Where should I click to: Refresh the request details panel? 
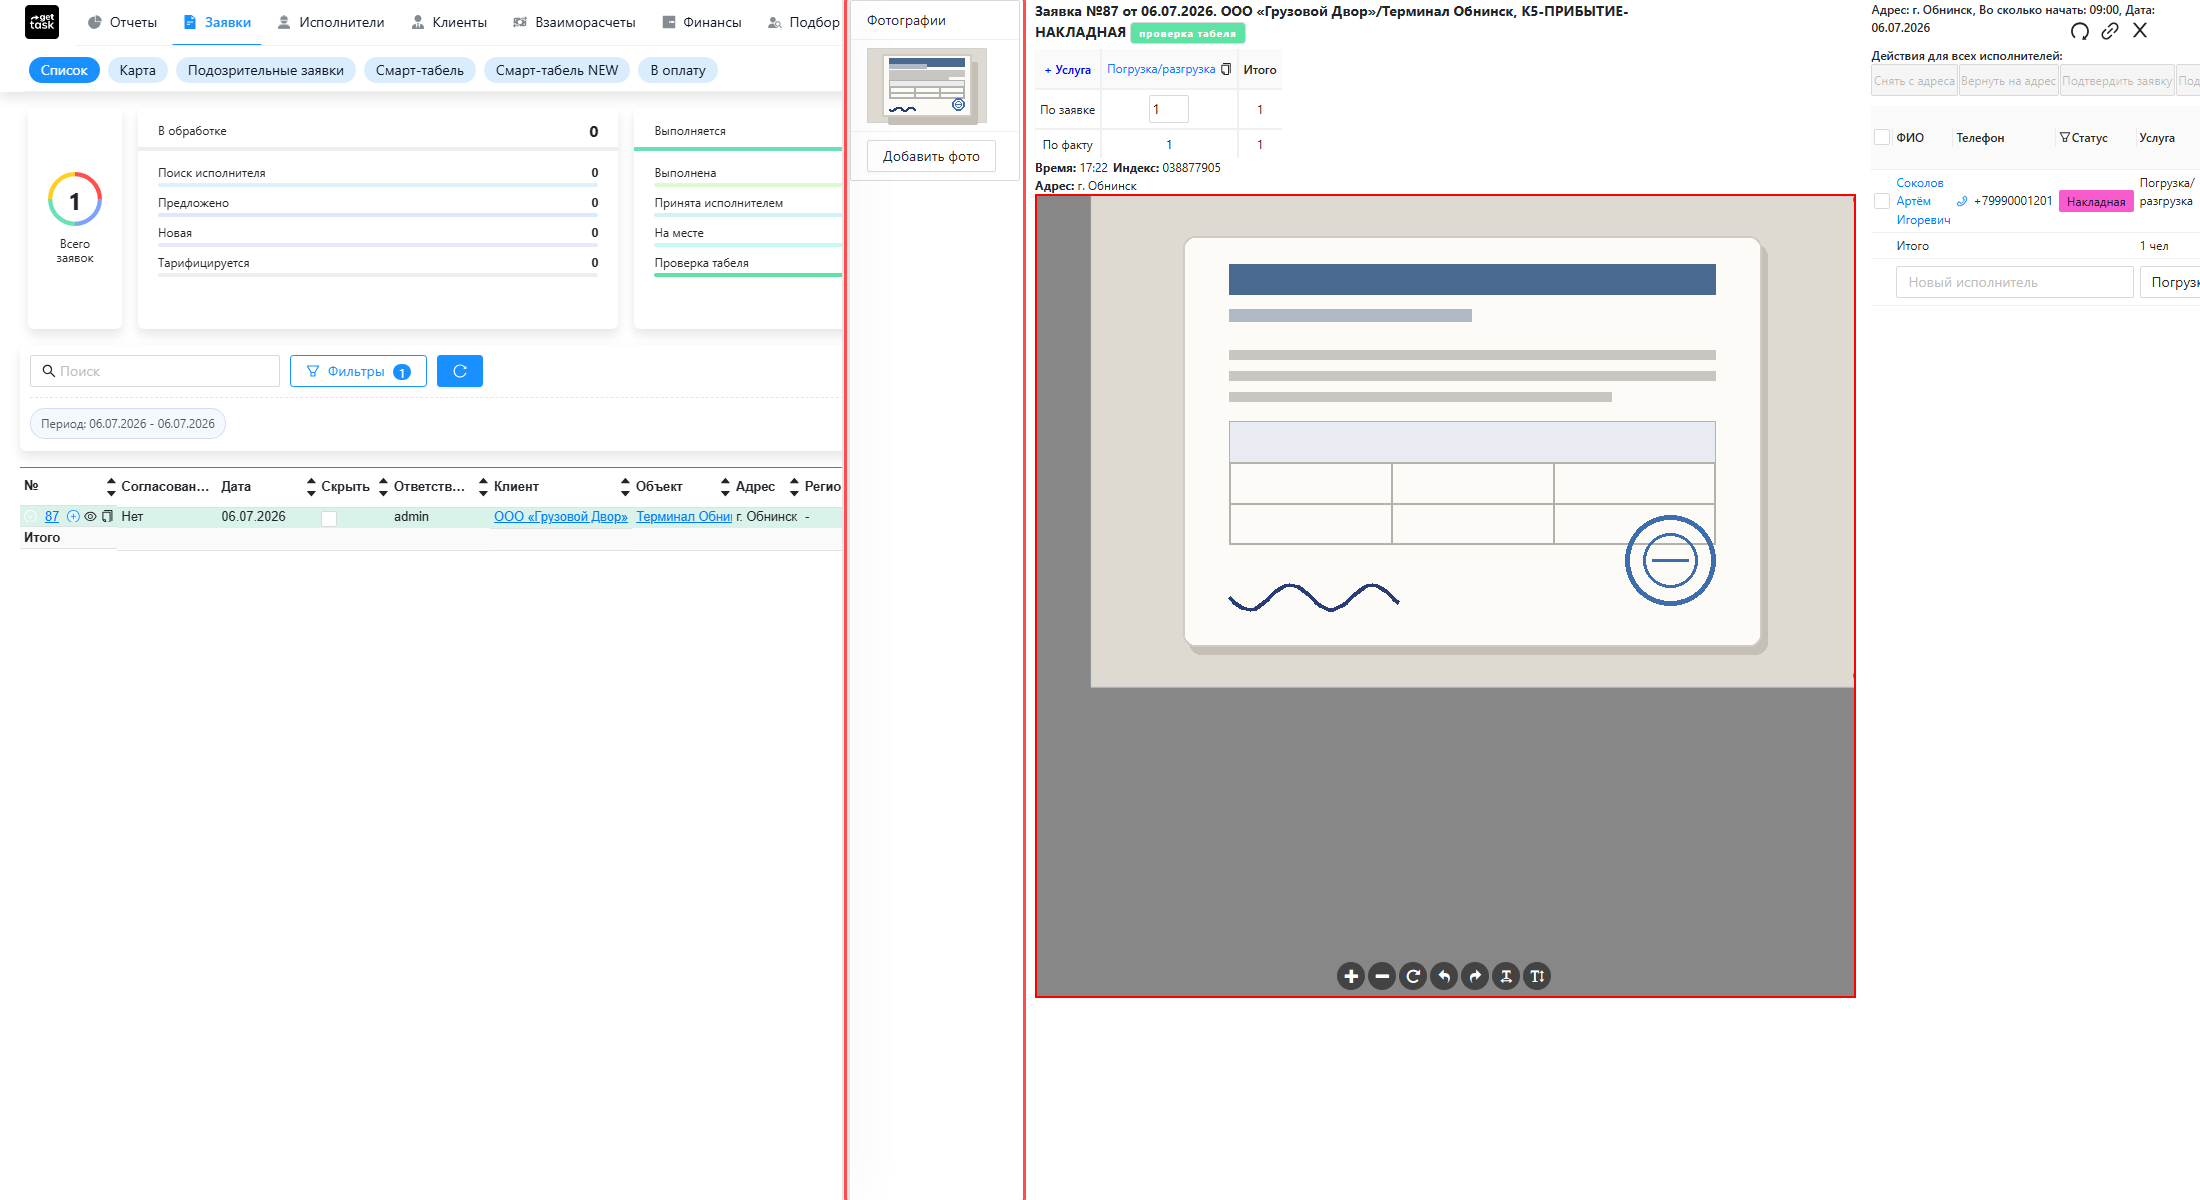[2080, 31]
